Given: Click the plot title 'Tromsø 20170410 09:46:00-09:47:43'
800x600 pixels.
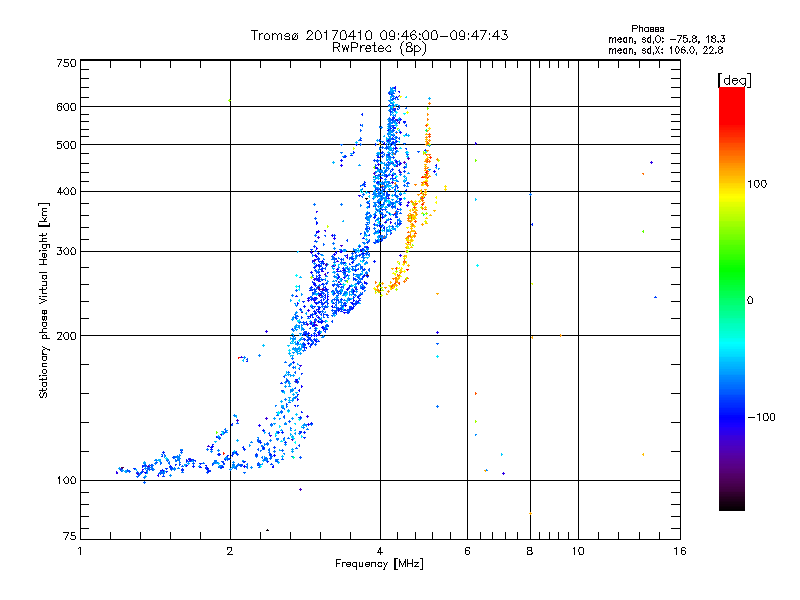Looking at the screenshot, I should (x=379, y=35).
